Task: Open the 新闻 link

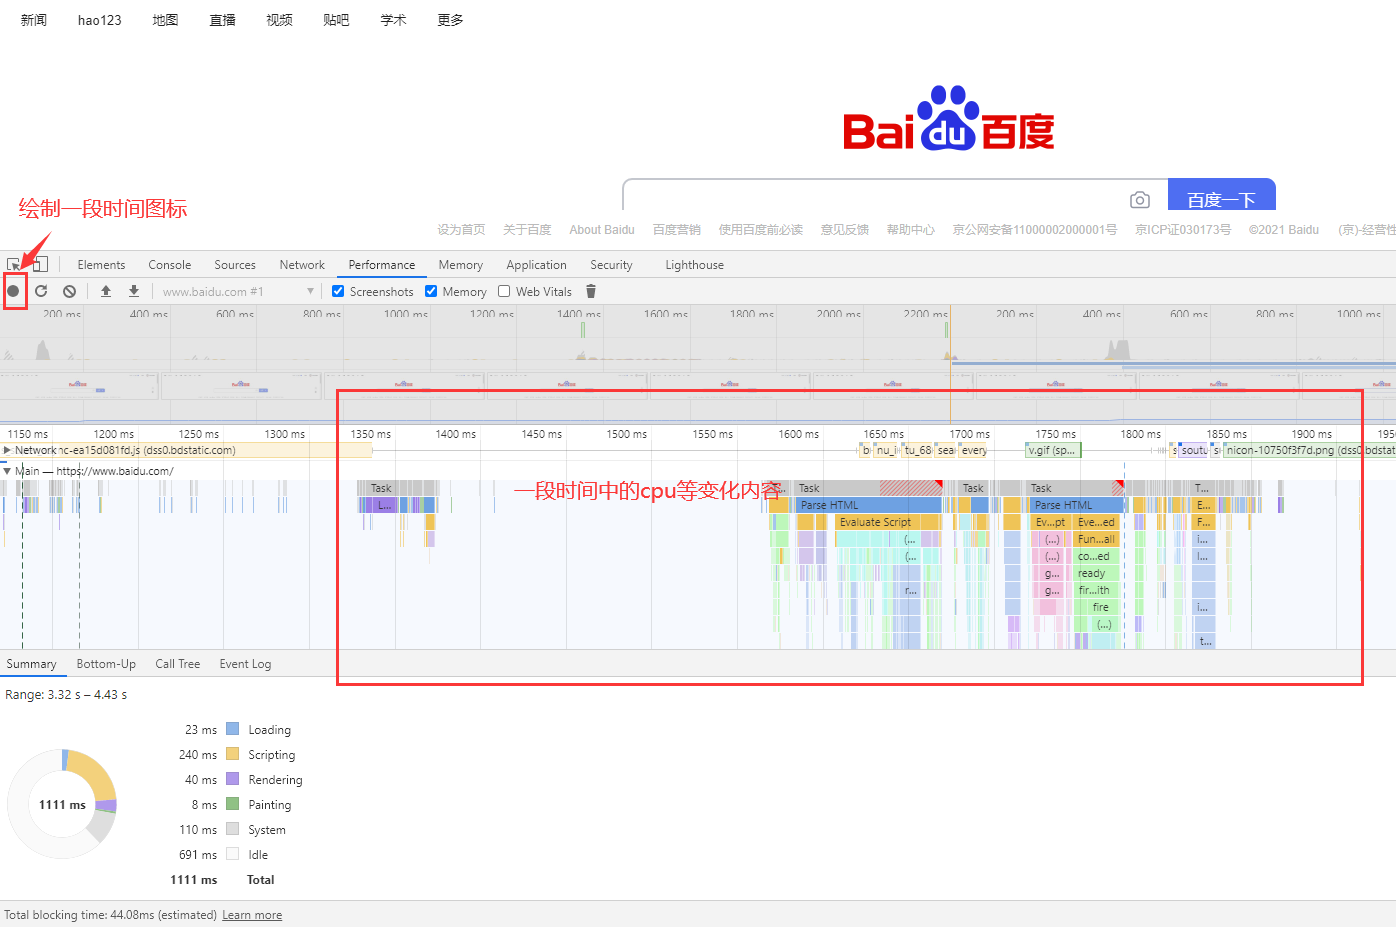Action: pos(34,20)
